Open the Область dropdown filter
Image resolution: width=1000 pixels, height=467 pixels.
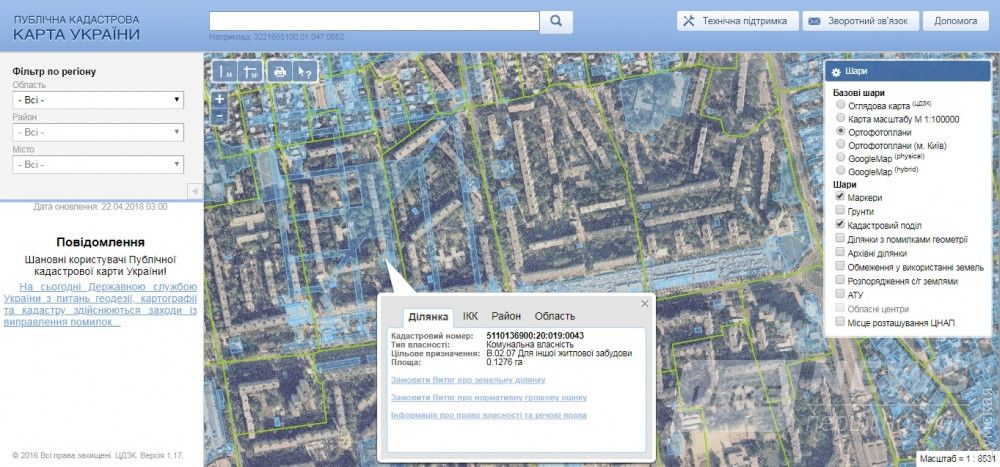coord(97,100)
